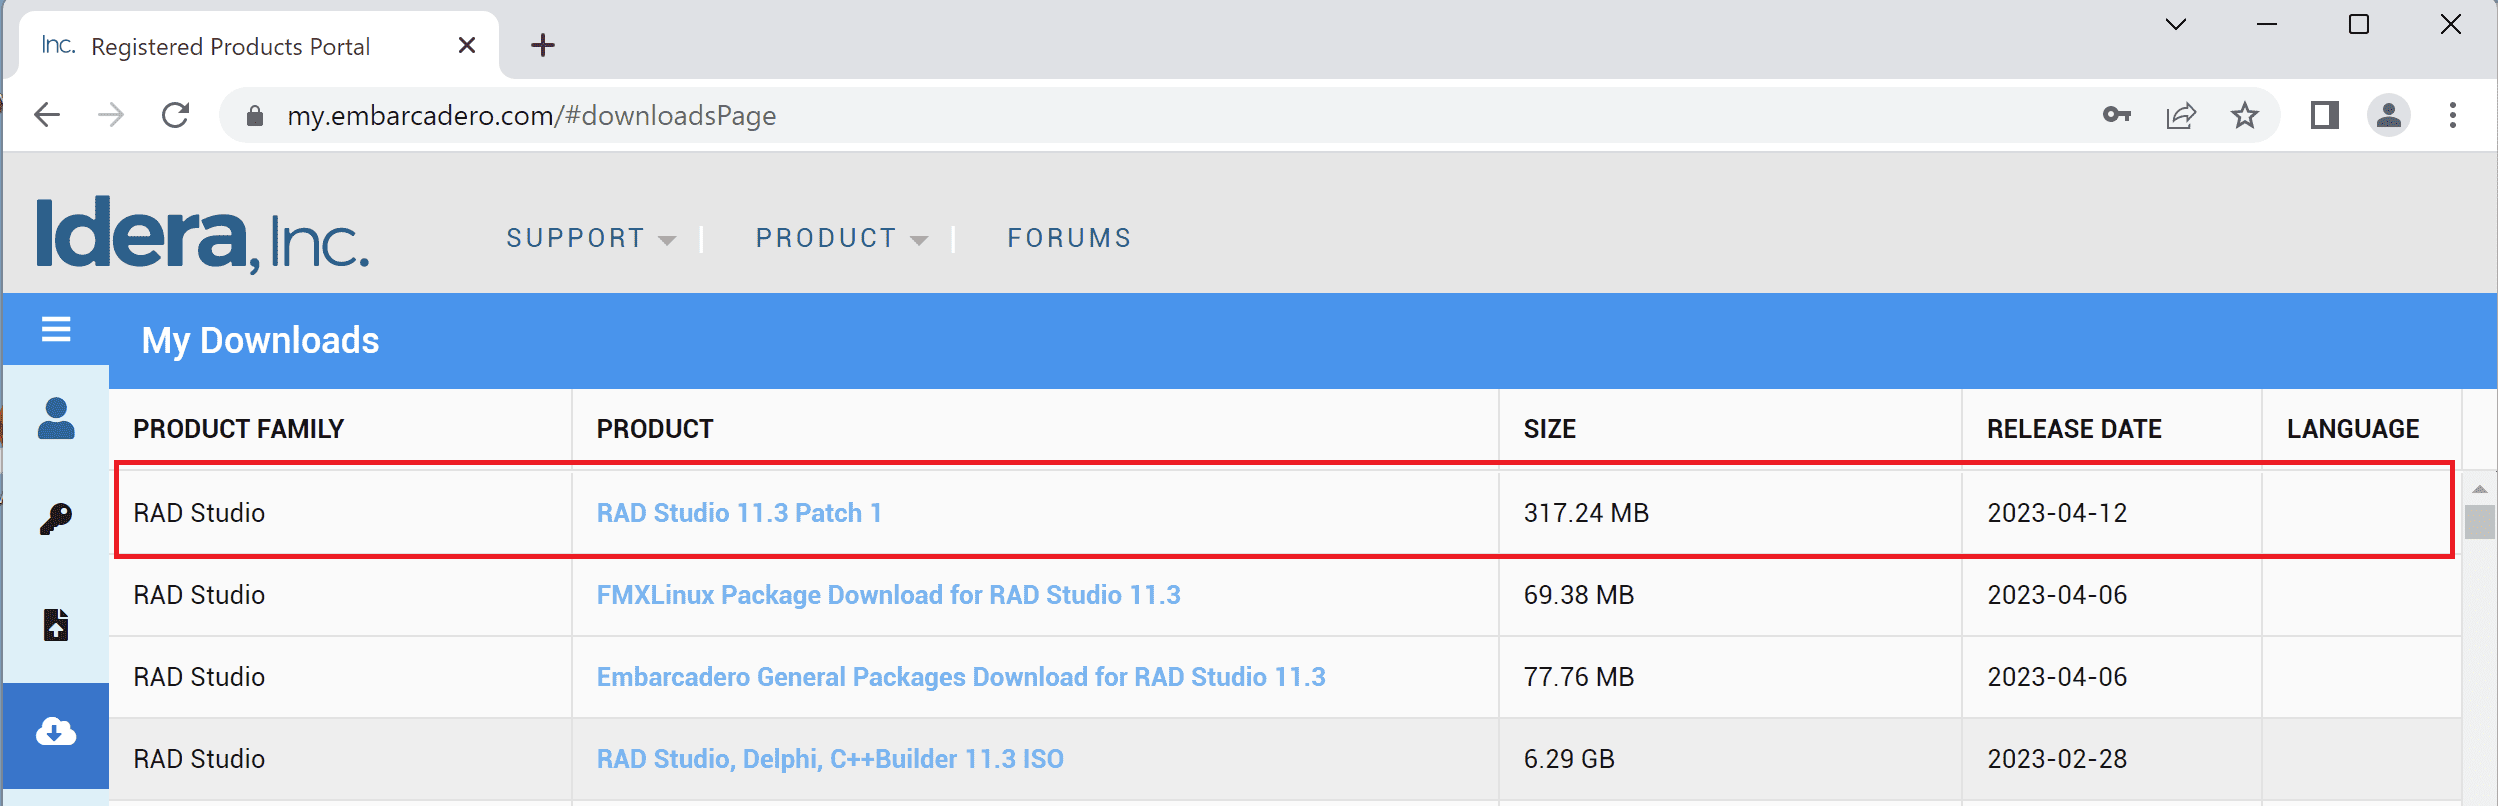Viewport: 2498px width, 806px height.
Task: Open the tab search chevron in title bar
Action: [2175, 24]
